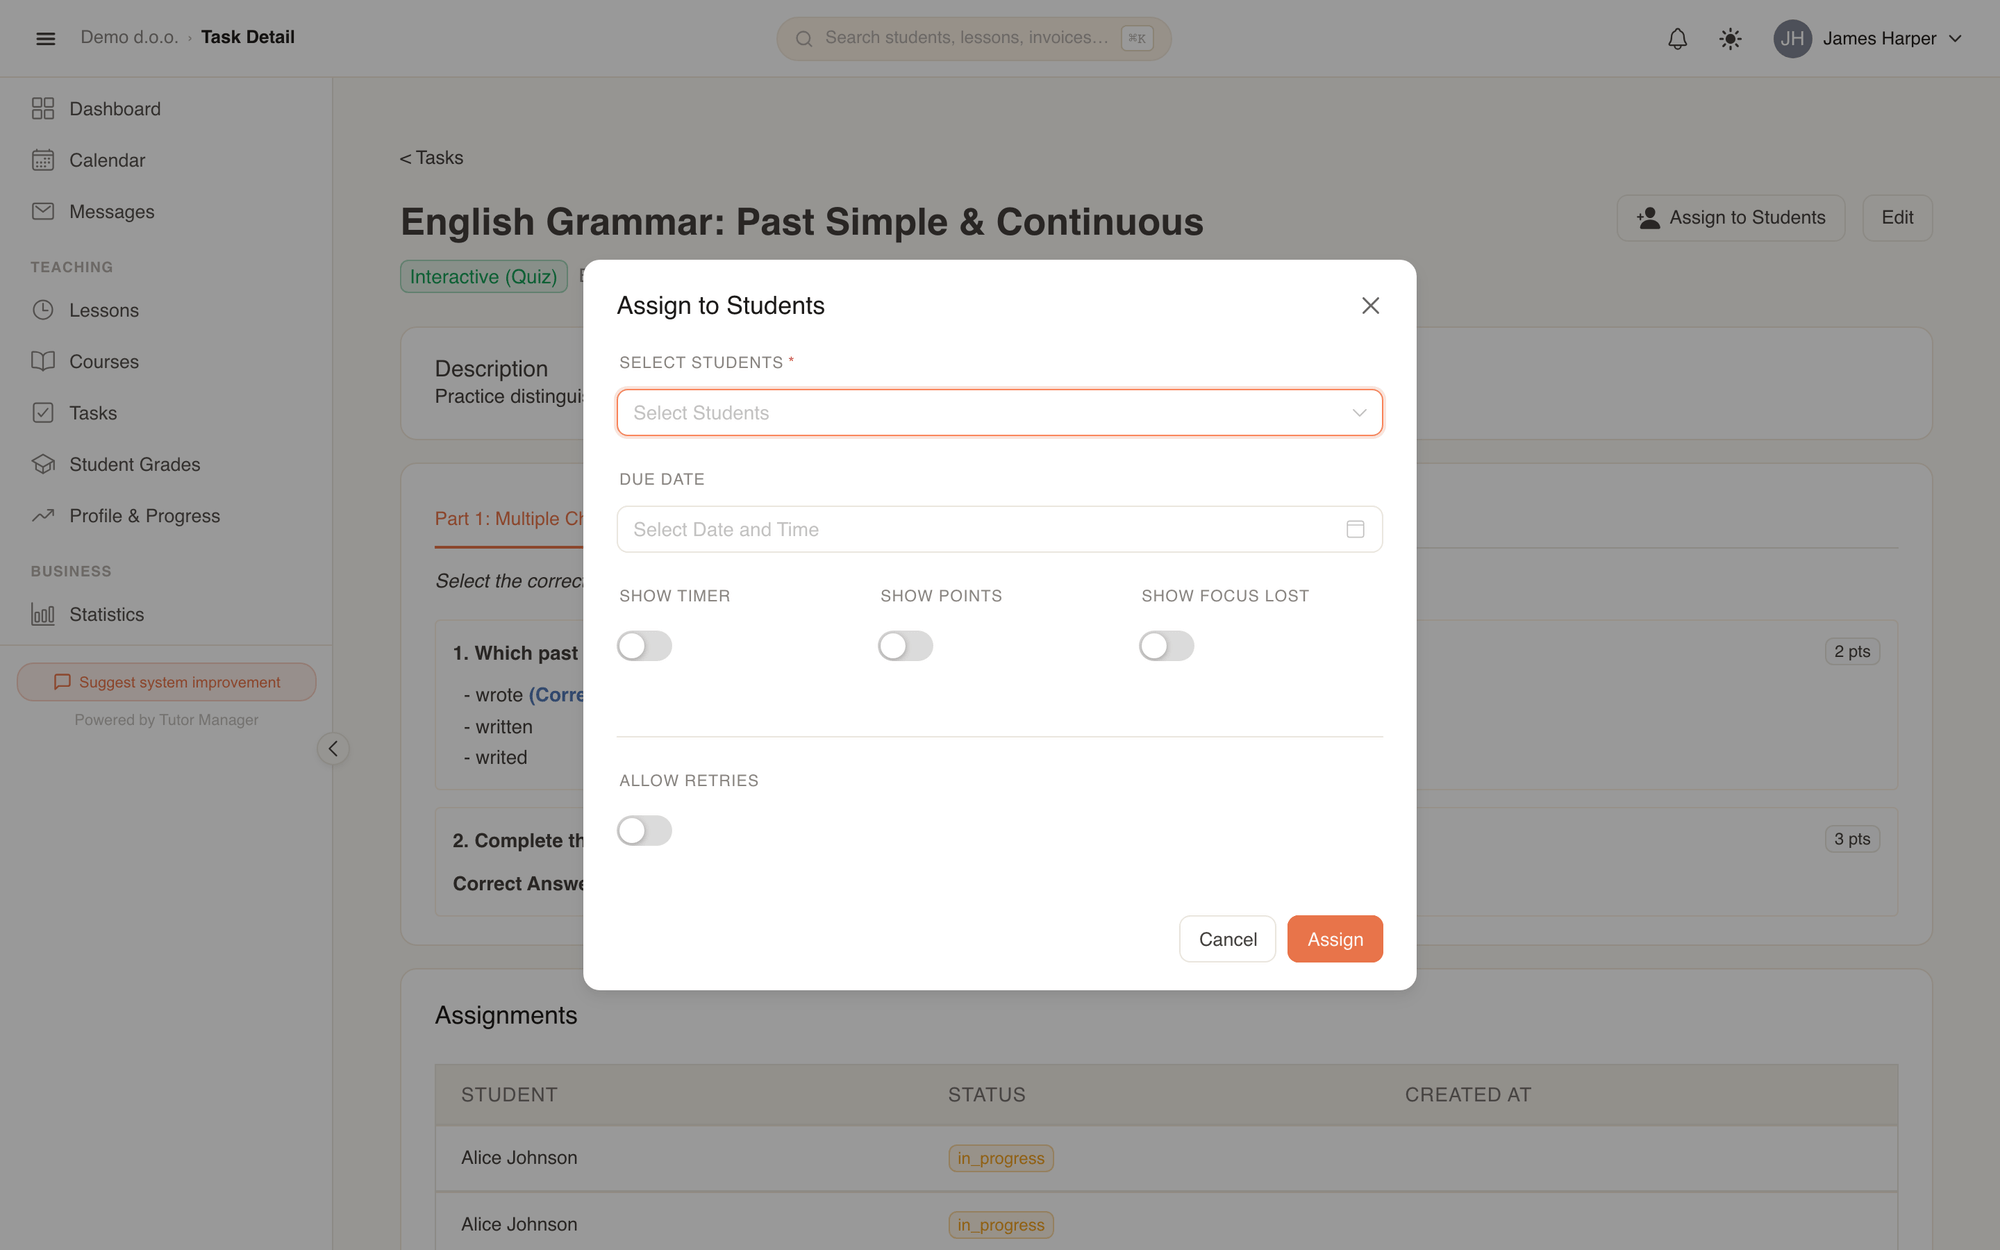
Task: Go back via the < Tasks link
Action: pos(431,158)
